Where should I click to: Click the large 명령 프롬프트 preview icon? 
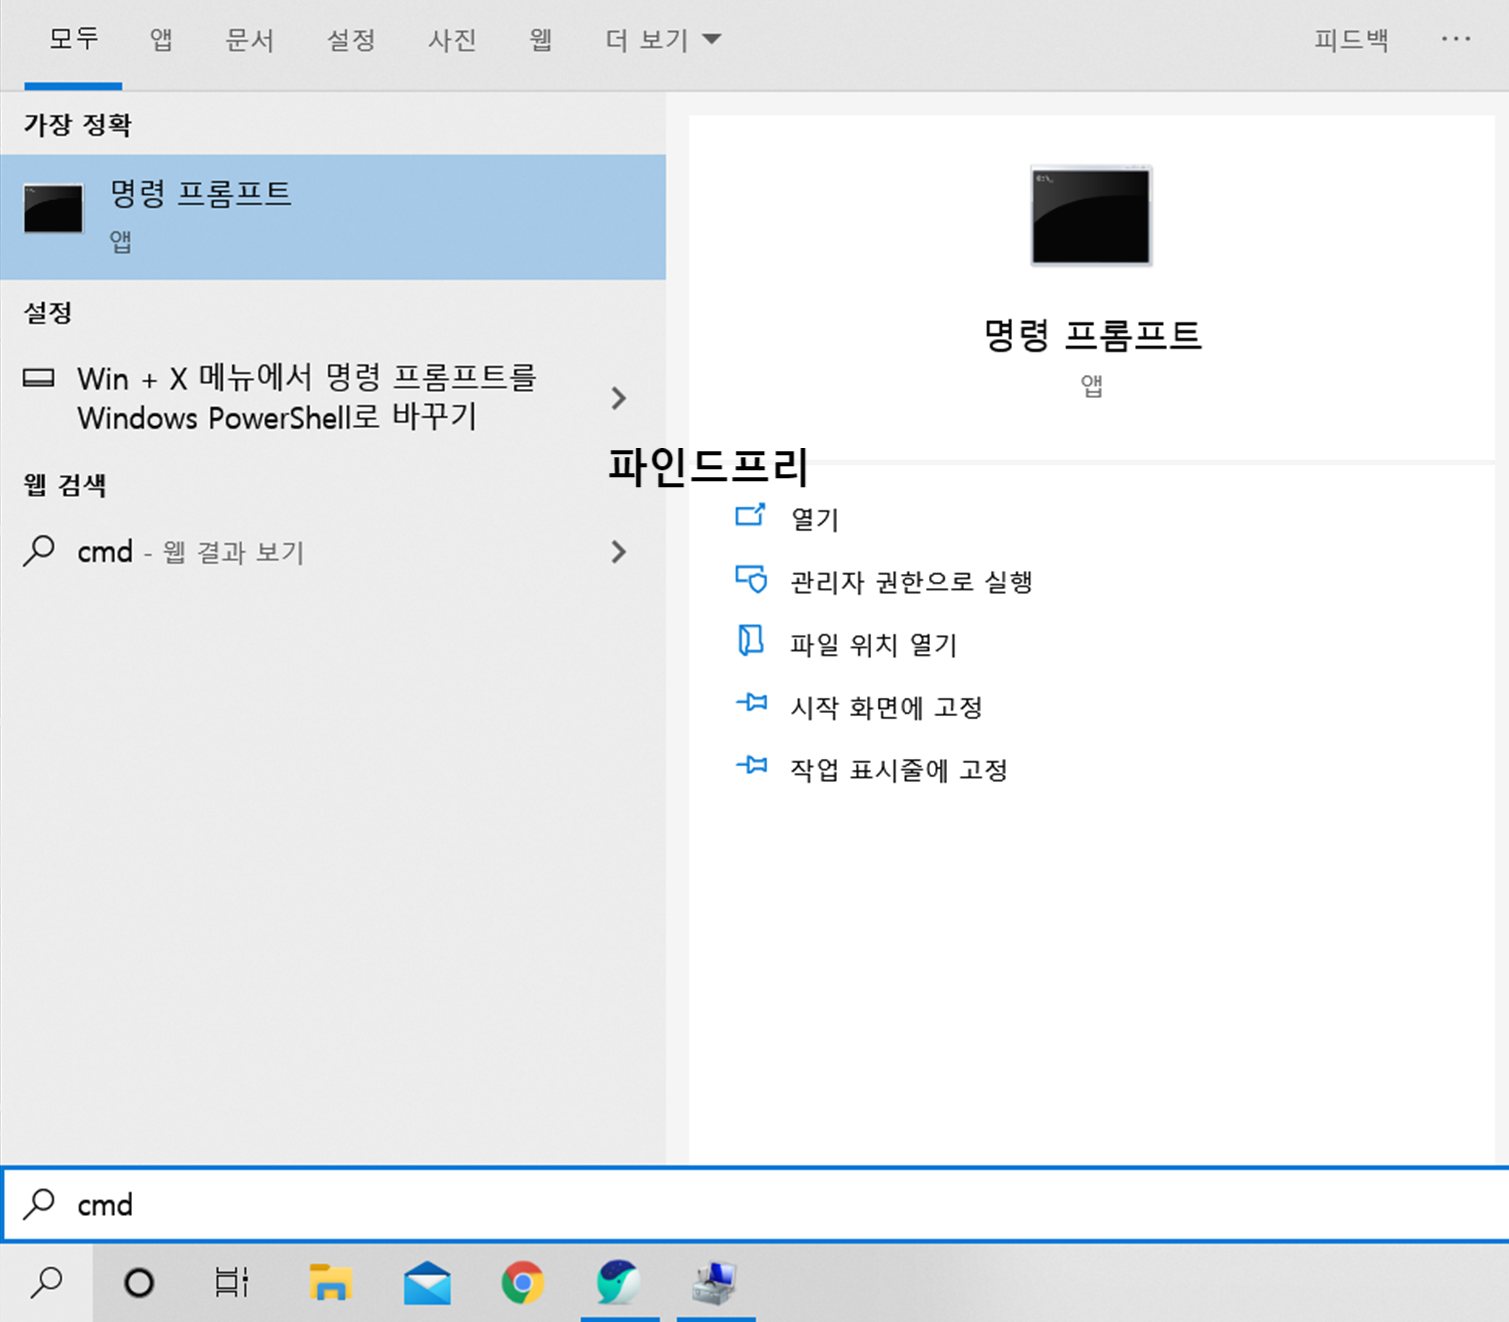pyautogui.click(x=1091, y=216)
